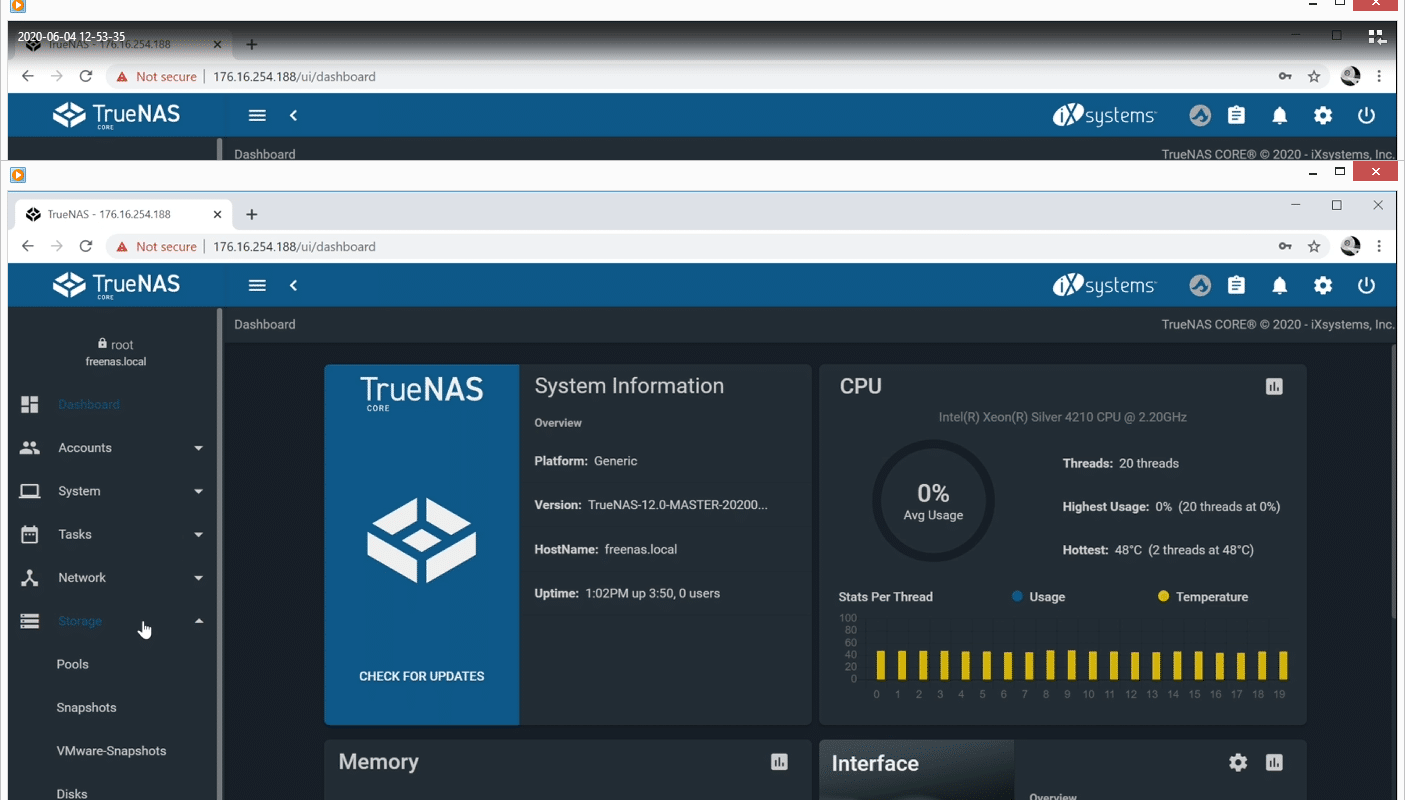1405x800 pixels.
Task: Open CPU reports chart icon
Action: [1274, 386]
